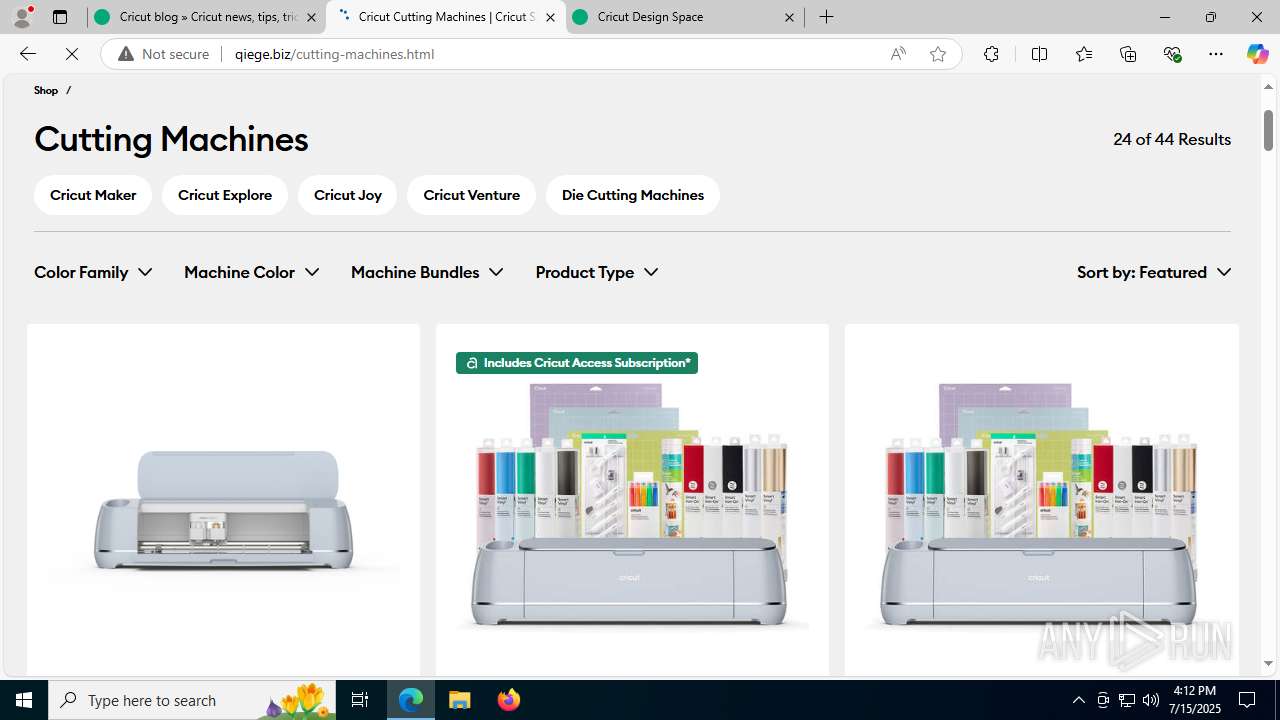The image size is (1280, 720).
Task: Open the volume control in tray
Action: [1150, 700]
